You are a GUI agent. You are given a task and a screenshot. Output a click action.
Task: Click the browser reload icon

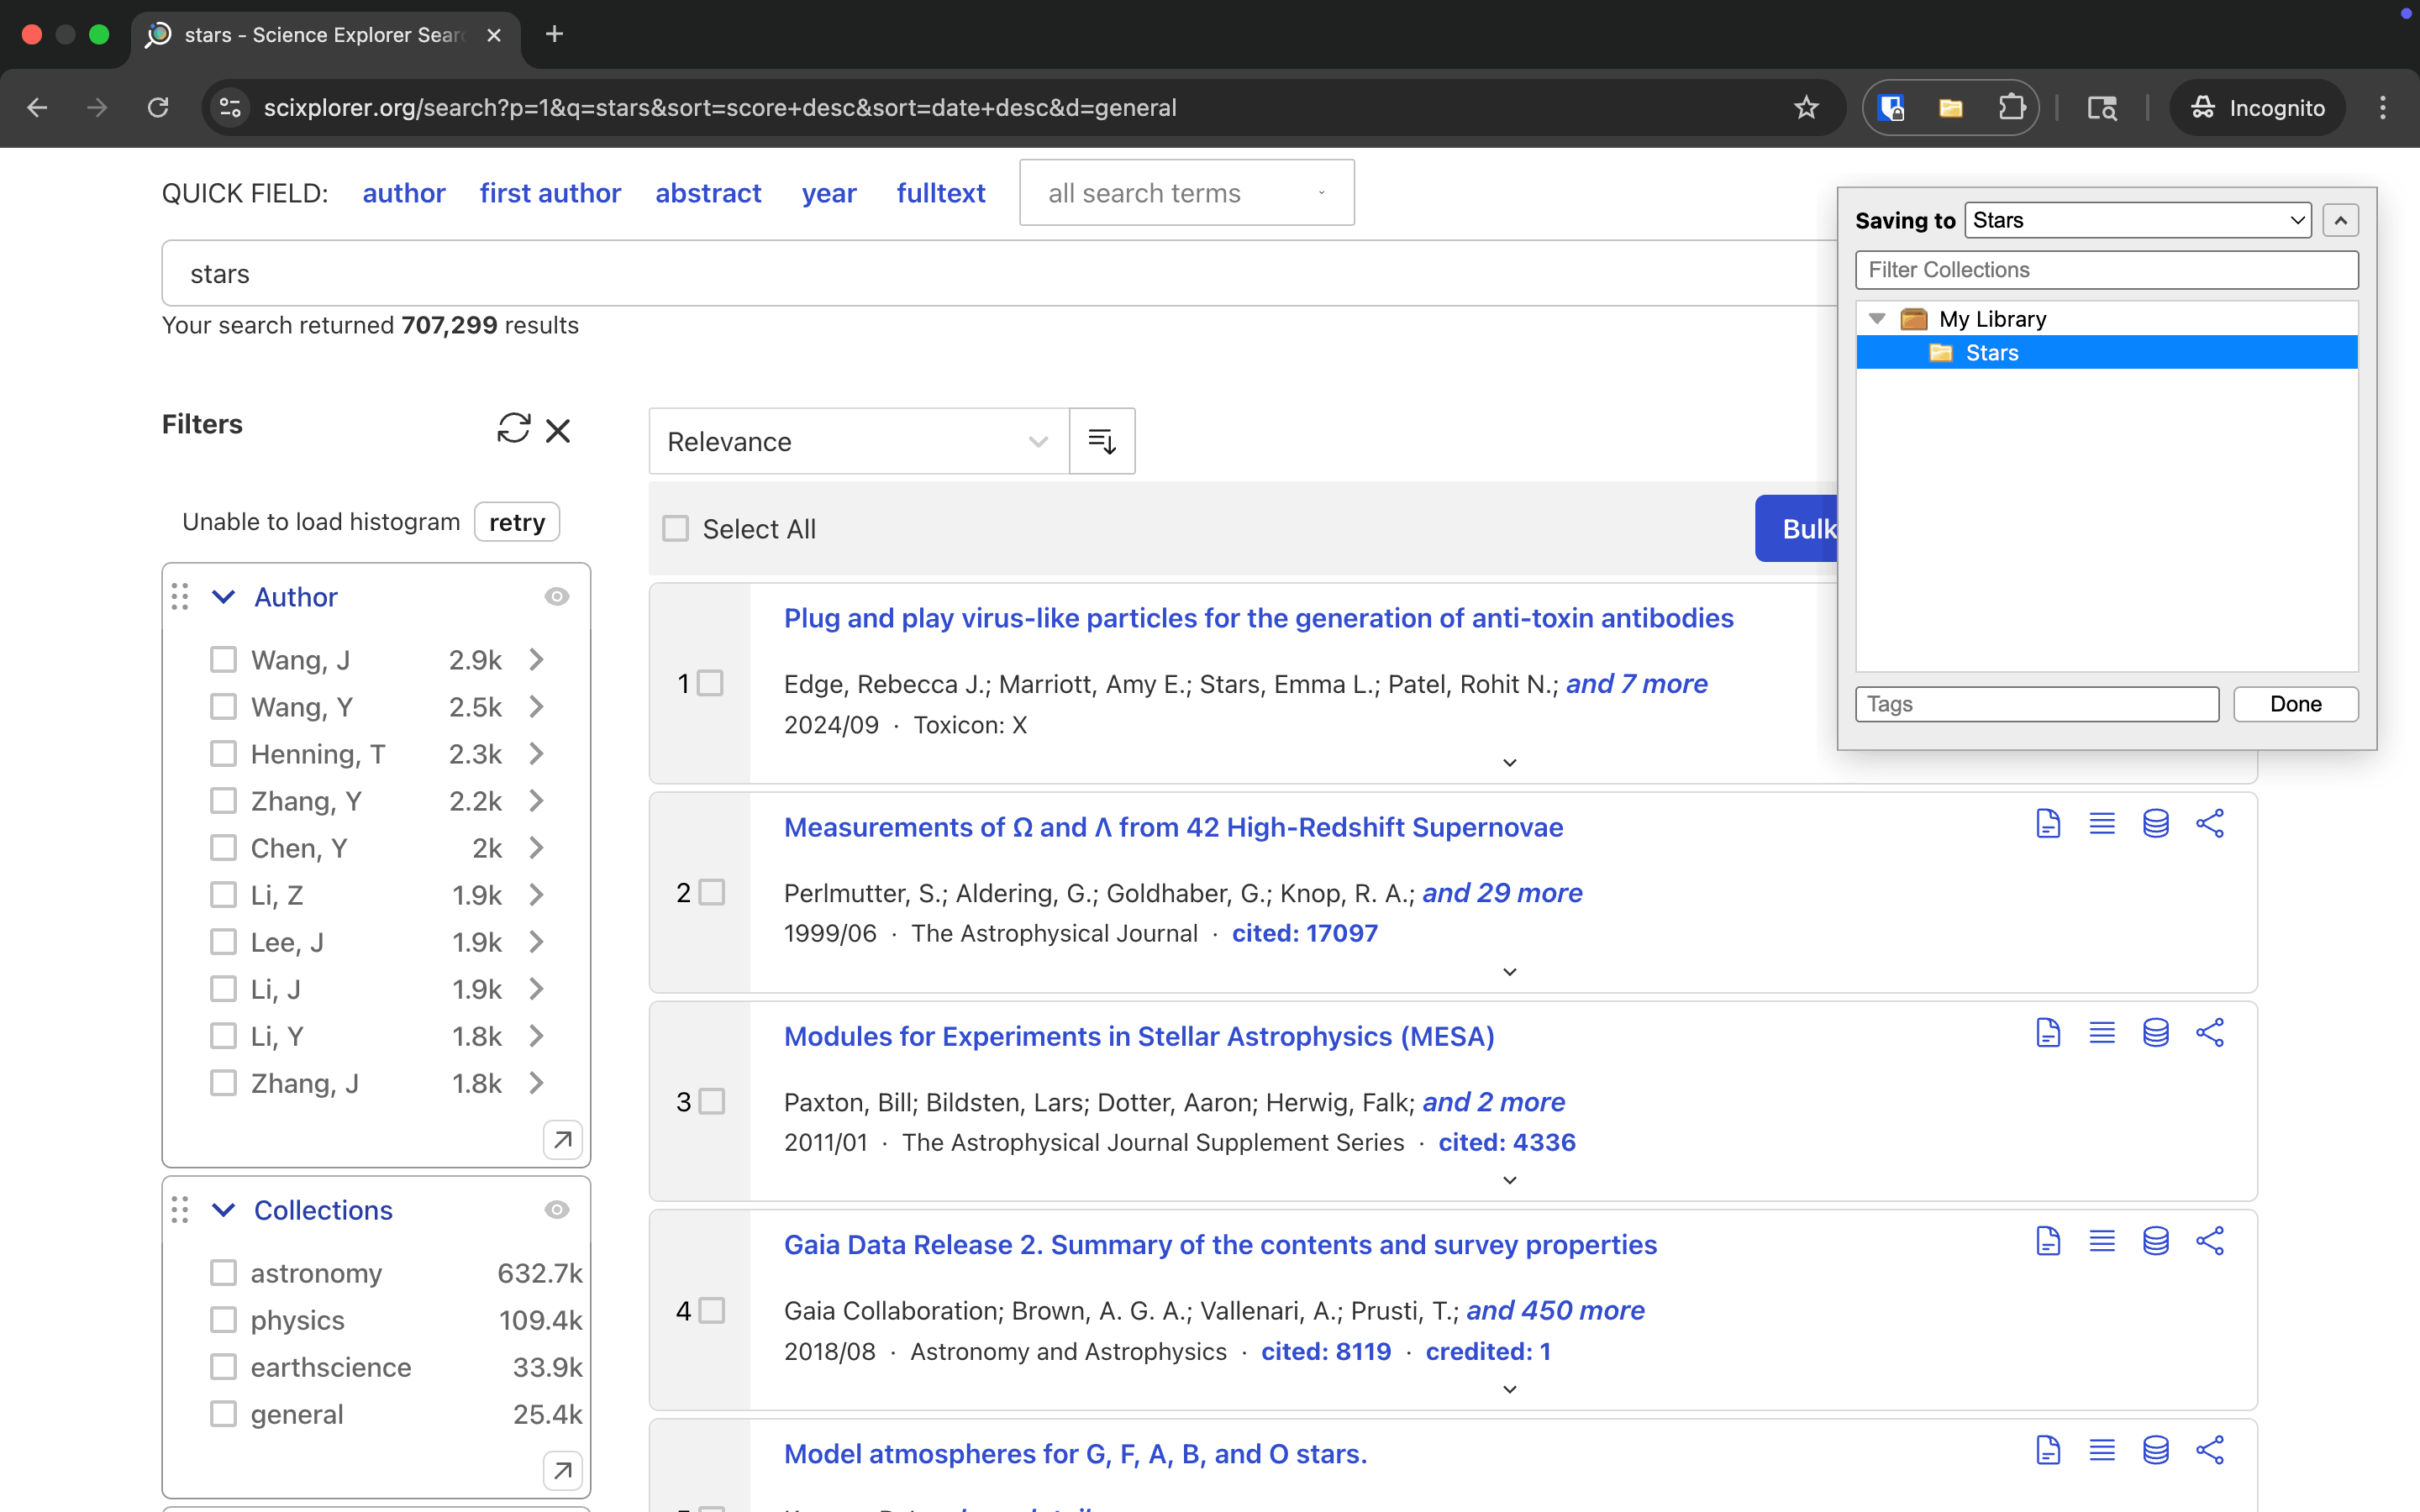[158, 108]
